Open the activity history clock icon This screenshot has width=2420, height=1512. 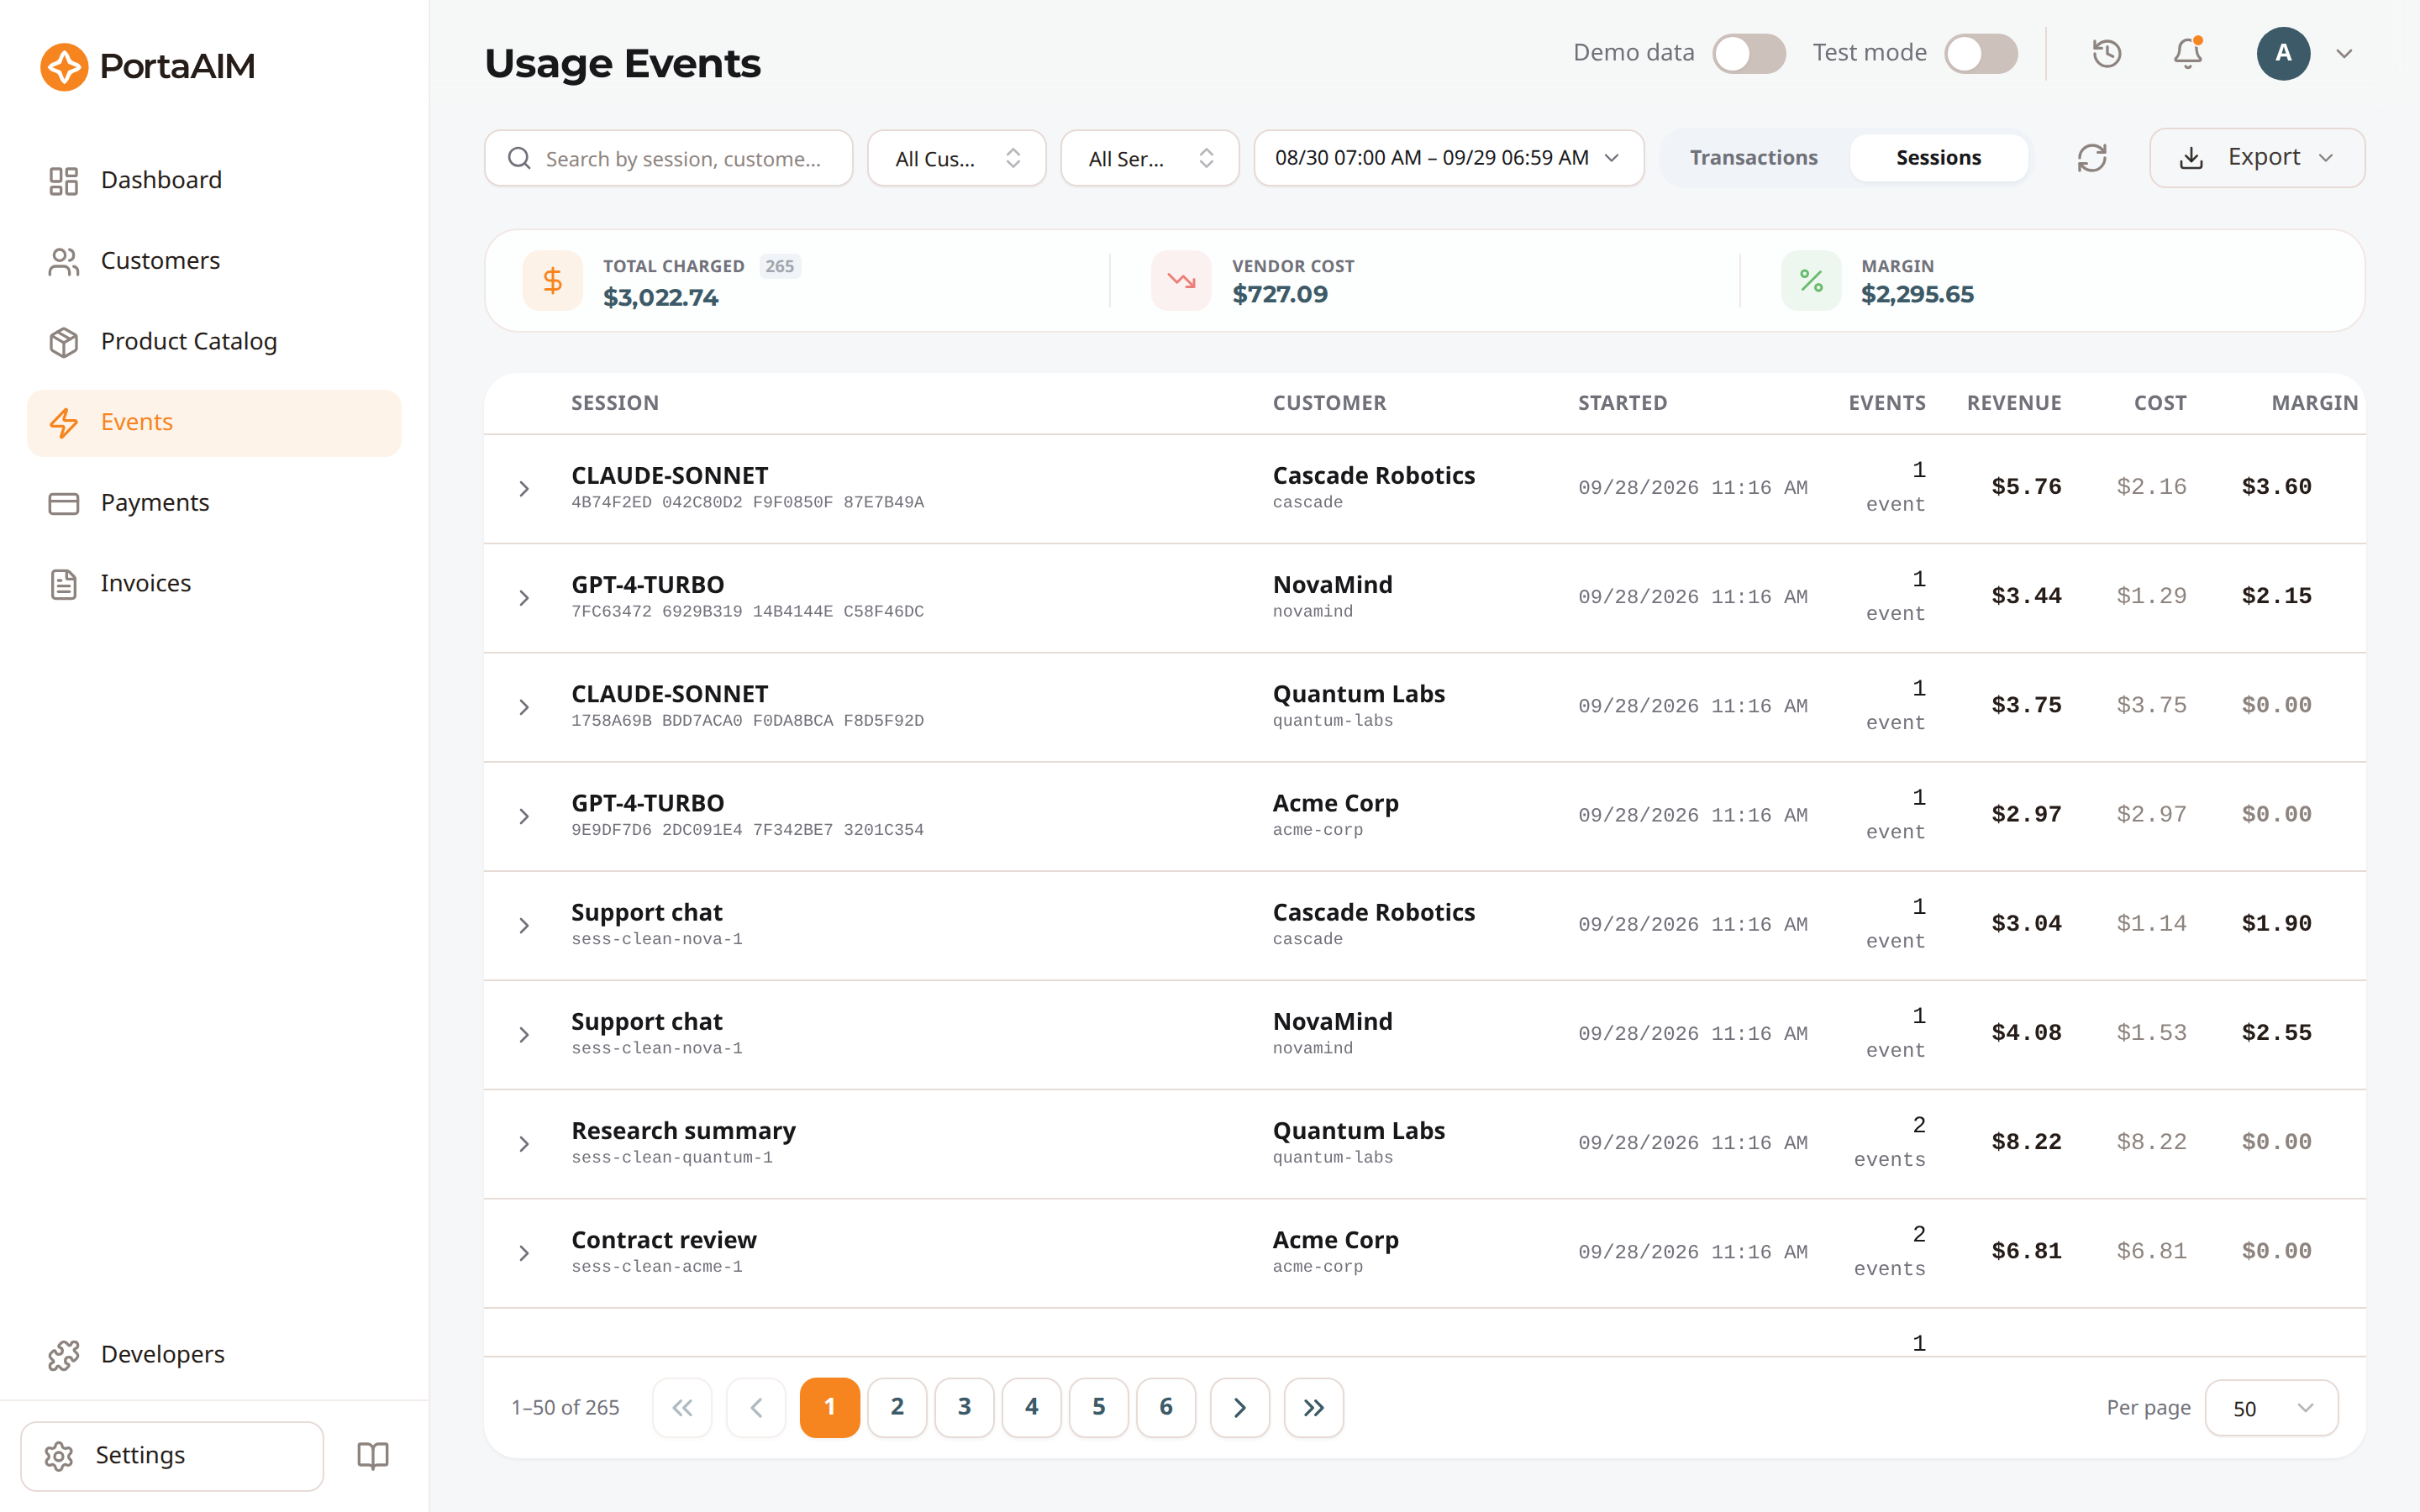(x=2107, y=53)
